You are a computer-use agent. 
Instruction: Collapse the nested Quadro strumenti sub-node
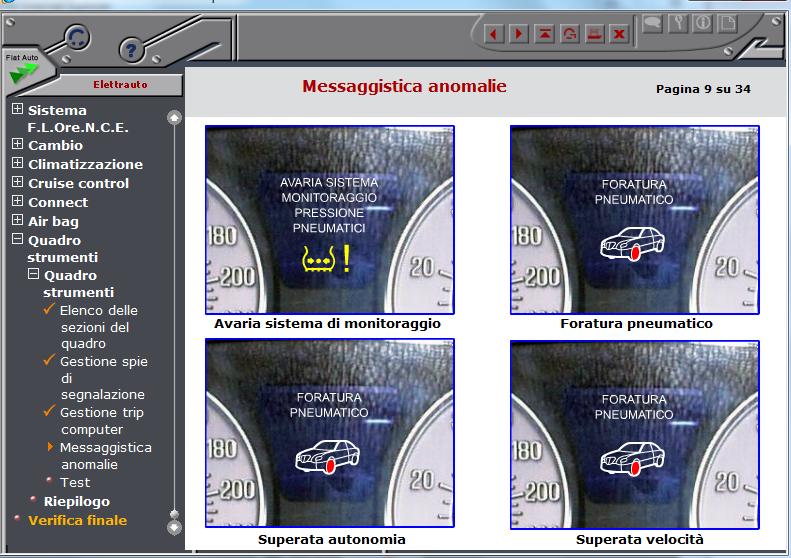click(x=33, y=274)
